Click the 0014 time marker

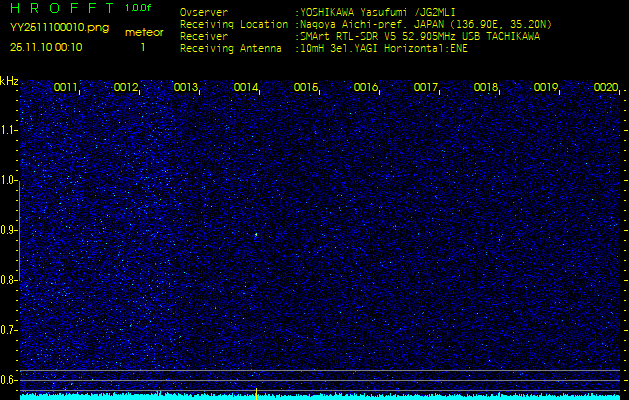(x=246, y=87)
